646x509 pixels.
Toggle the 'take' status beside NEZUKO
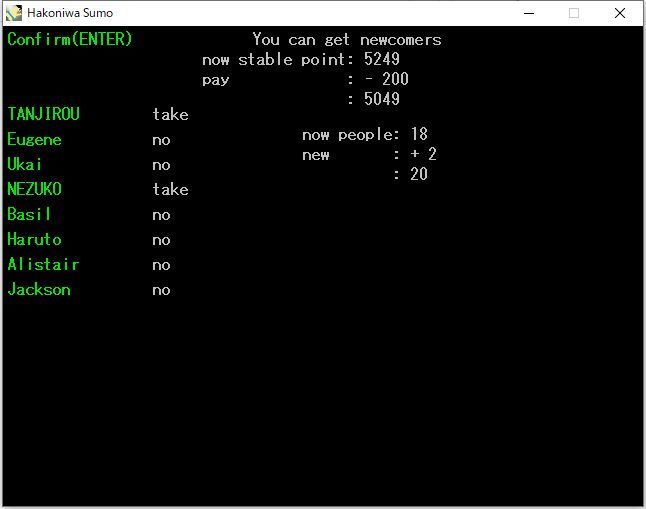pos(170,189)
